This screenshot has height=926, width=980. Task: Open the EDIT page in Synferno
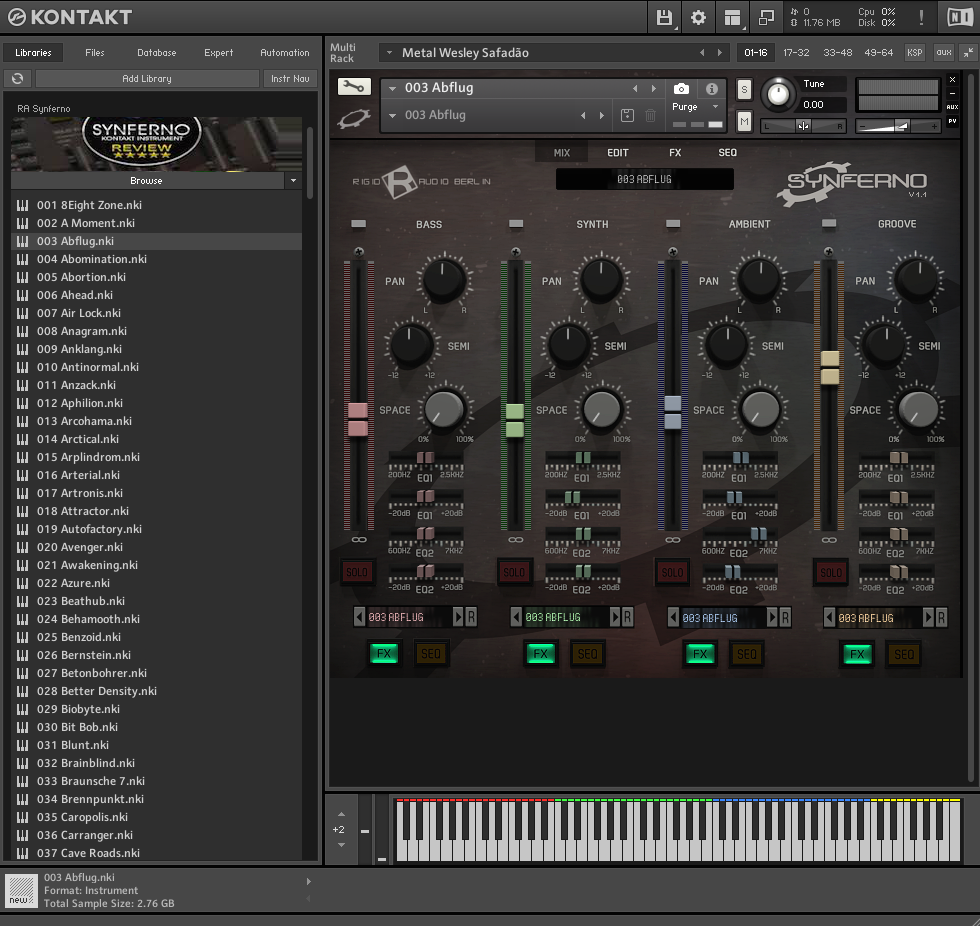618,152
